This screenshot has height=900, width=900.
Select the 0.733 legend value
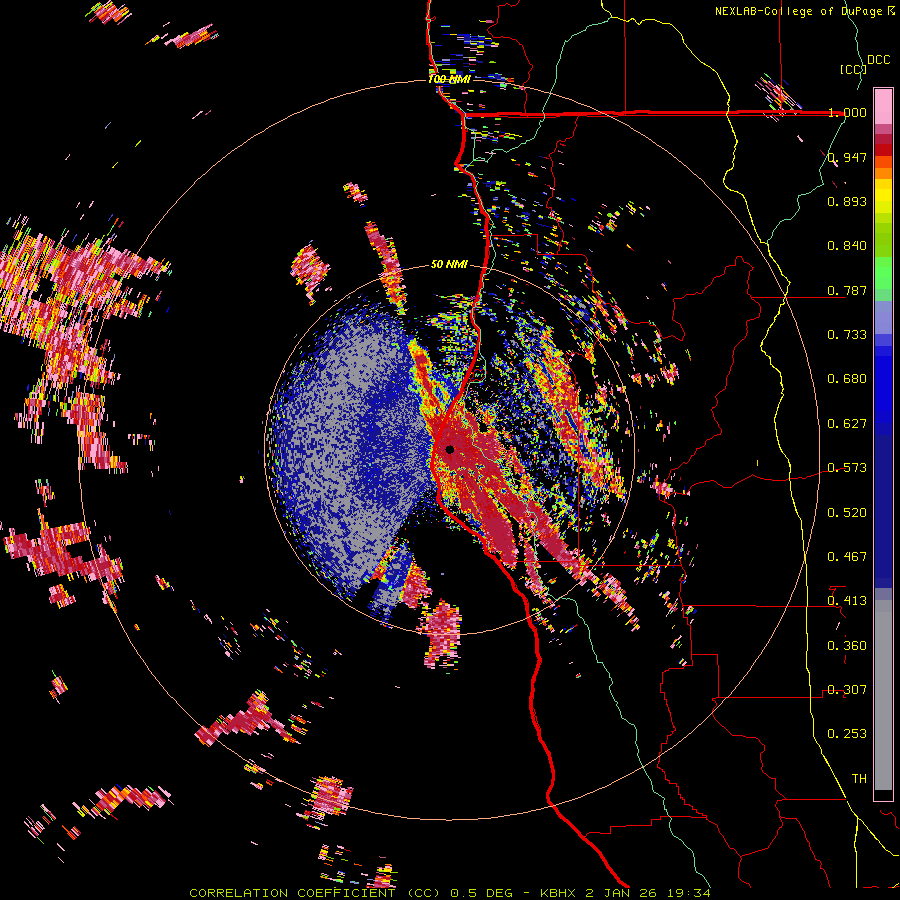tap(847, 335)
